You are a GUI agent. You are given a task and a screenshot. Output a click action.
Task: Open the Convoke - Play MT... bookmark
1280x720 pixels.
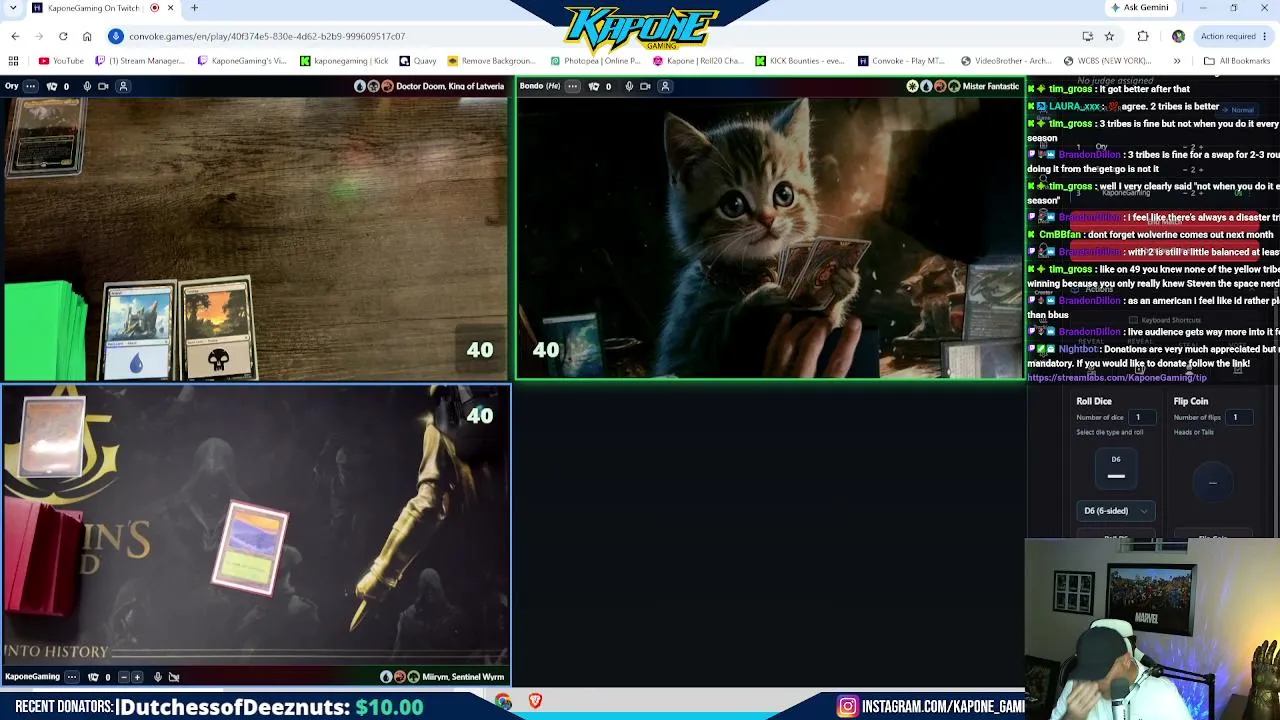(x=902, y=61)
